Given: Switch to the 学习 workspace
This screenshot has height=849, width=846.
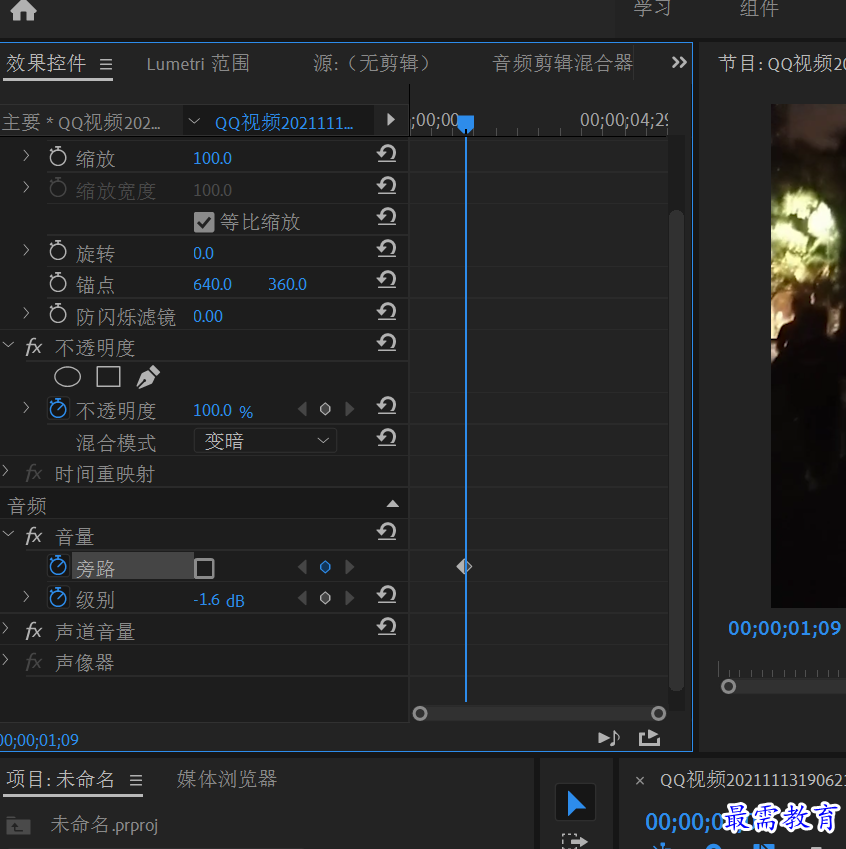Looking at the screenshot, I should click(652, 8).
